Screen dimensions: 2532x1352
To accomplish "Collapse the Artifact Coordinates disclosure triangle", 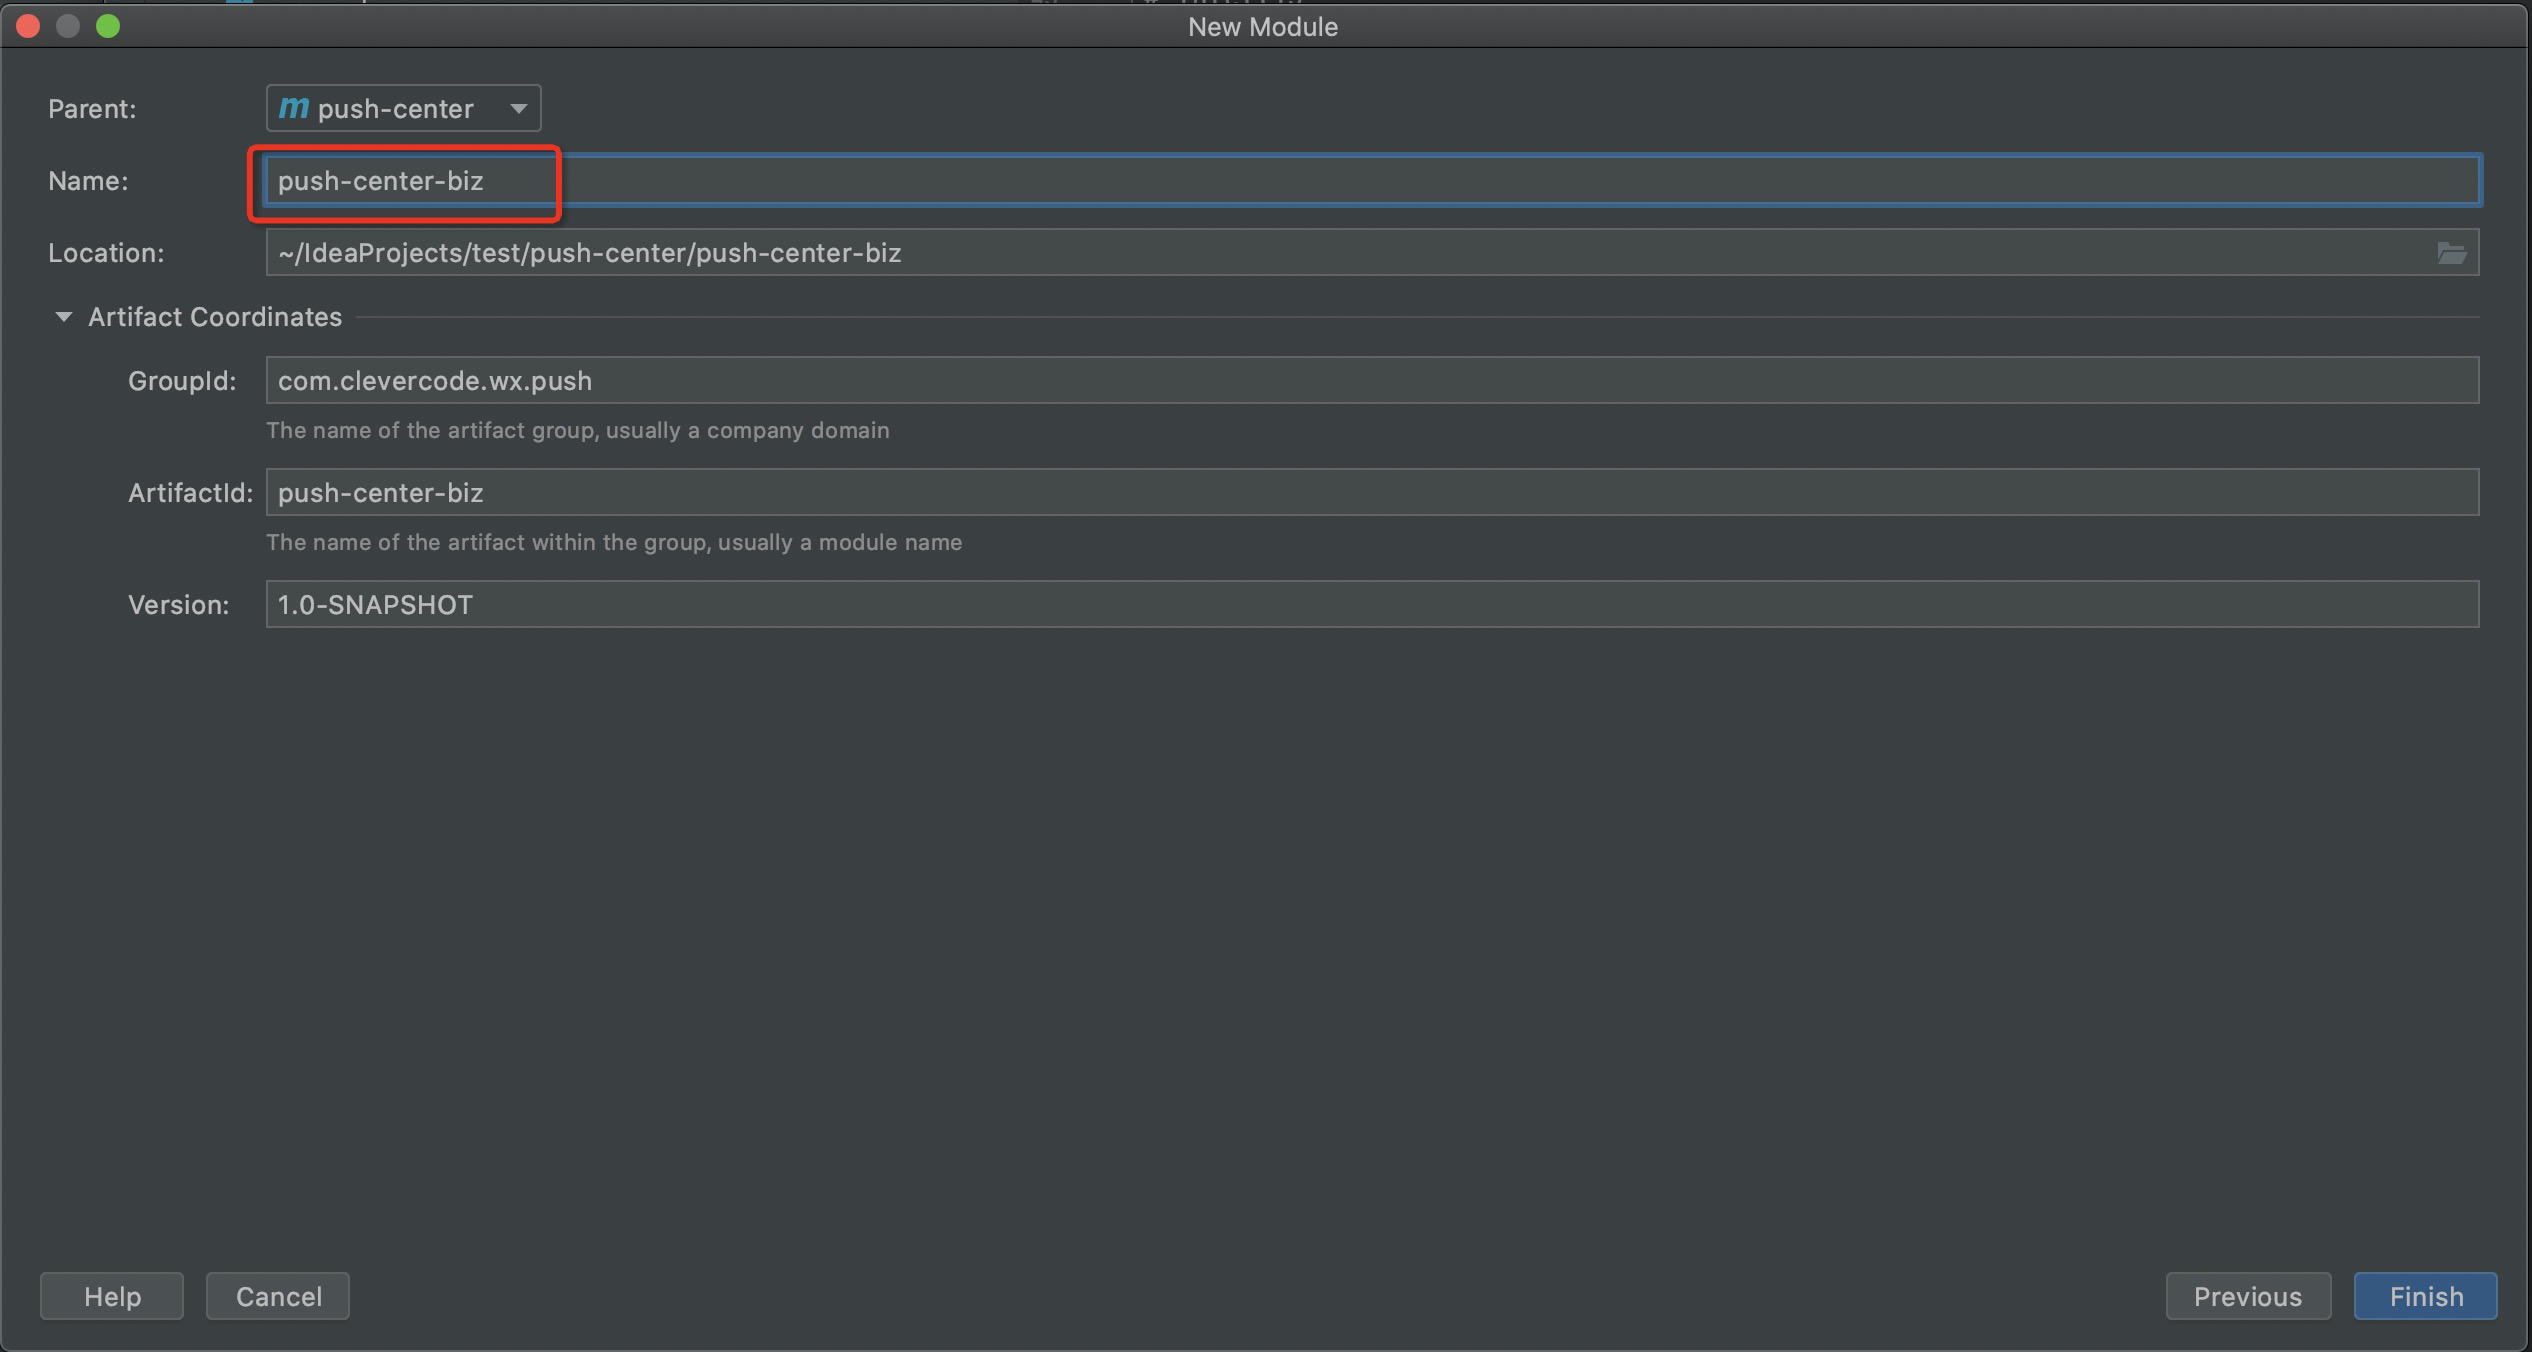I will pyautogui.click(x=63, y=317).
